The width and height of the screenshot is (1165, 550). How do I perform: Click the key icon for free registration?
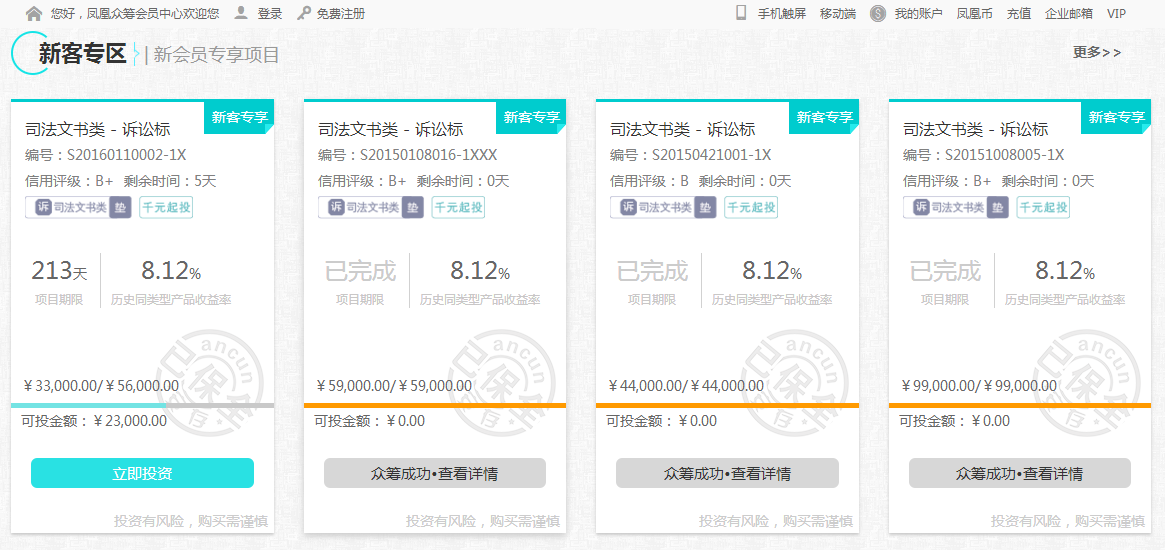[304, 14]
